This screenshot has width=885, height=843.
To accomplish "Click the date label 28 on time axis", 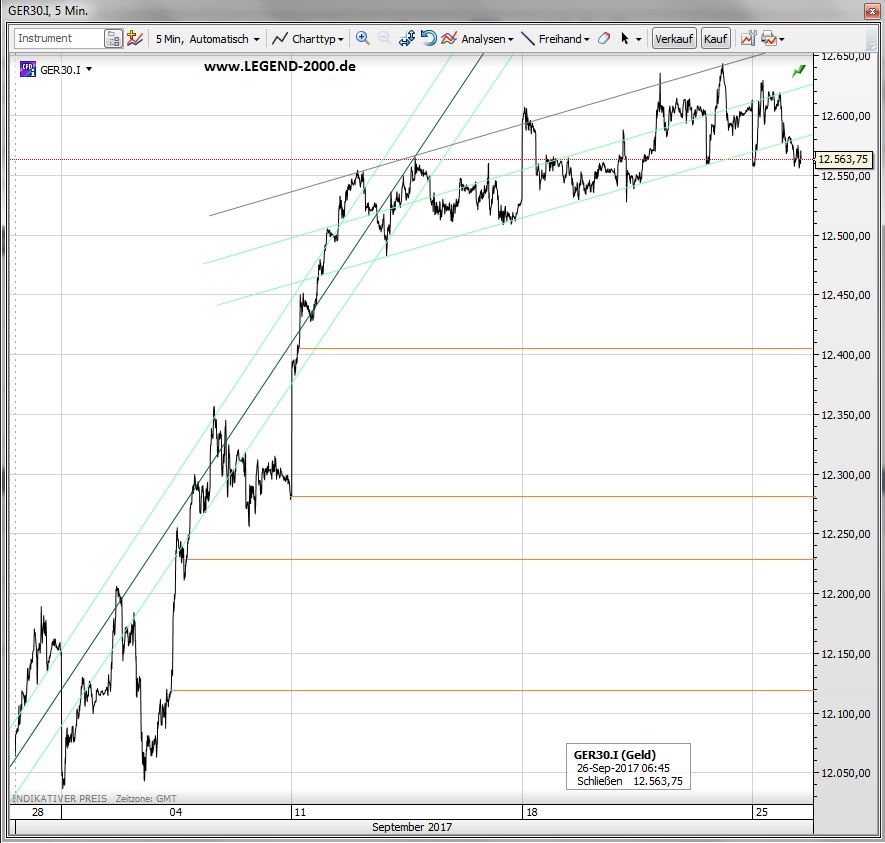I will point(38,812).
